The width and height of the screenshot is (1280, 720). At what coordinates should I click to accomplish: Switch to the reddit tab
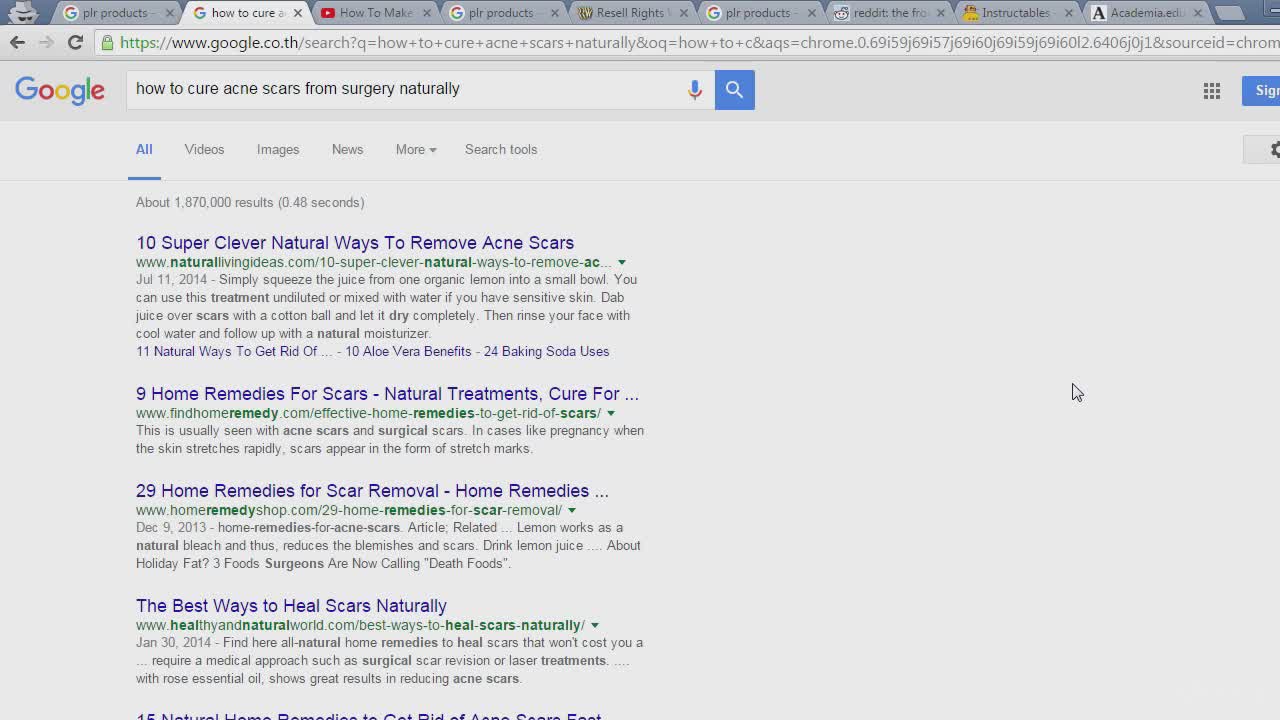[885, 13]
